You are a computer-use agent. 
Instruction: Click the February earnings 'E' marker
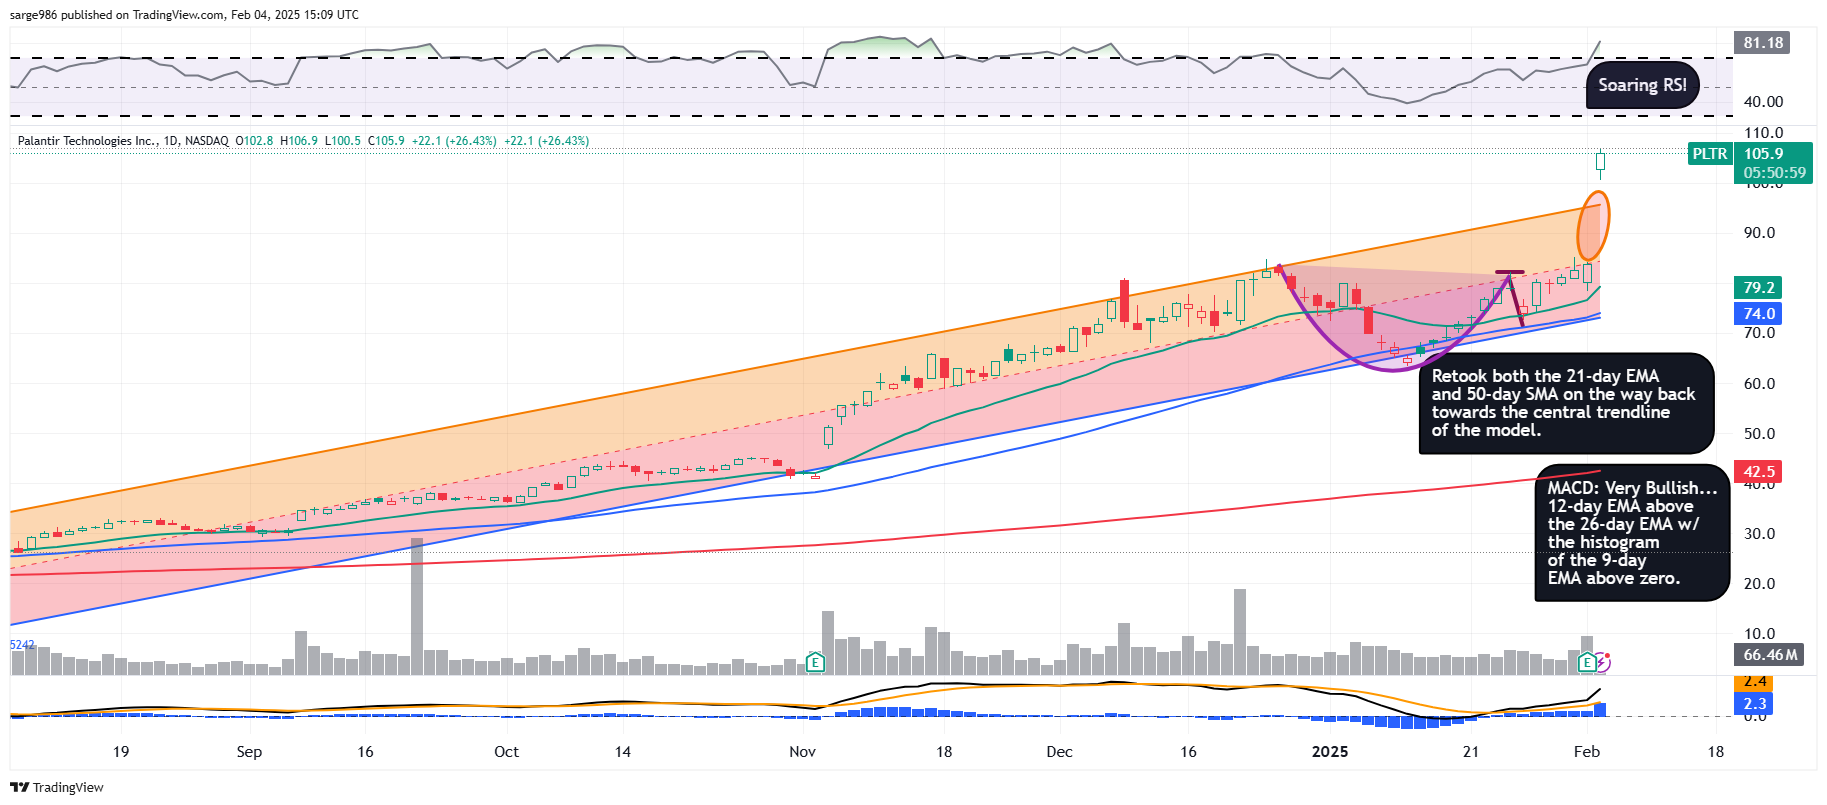(1586, 662)
